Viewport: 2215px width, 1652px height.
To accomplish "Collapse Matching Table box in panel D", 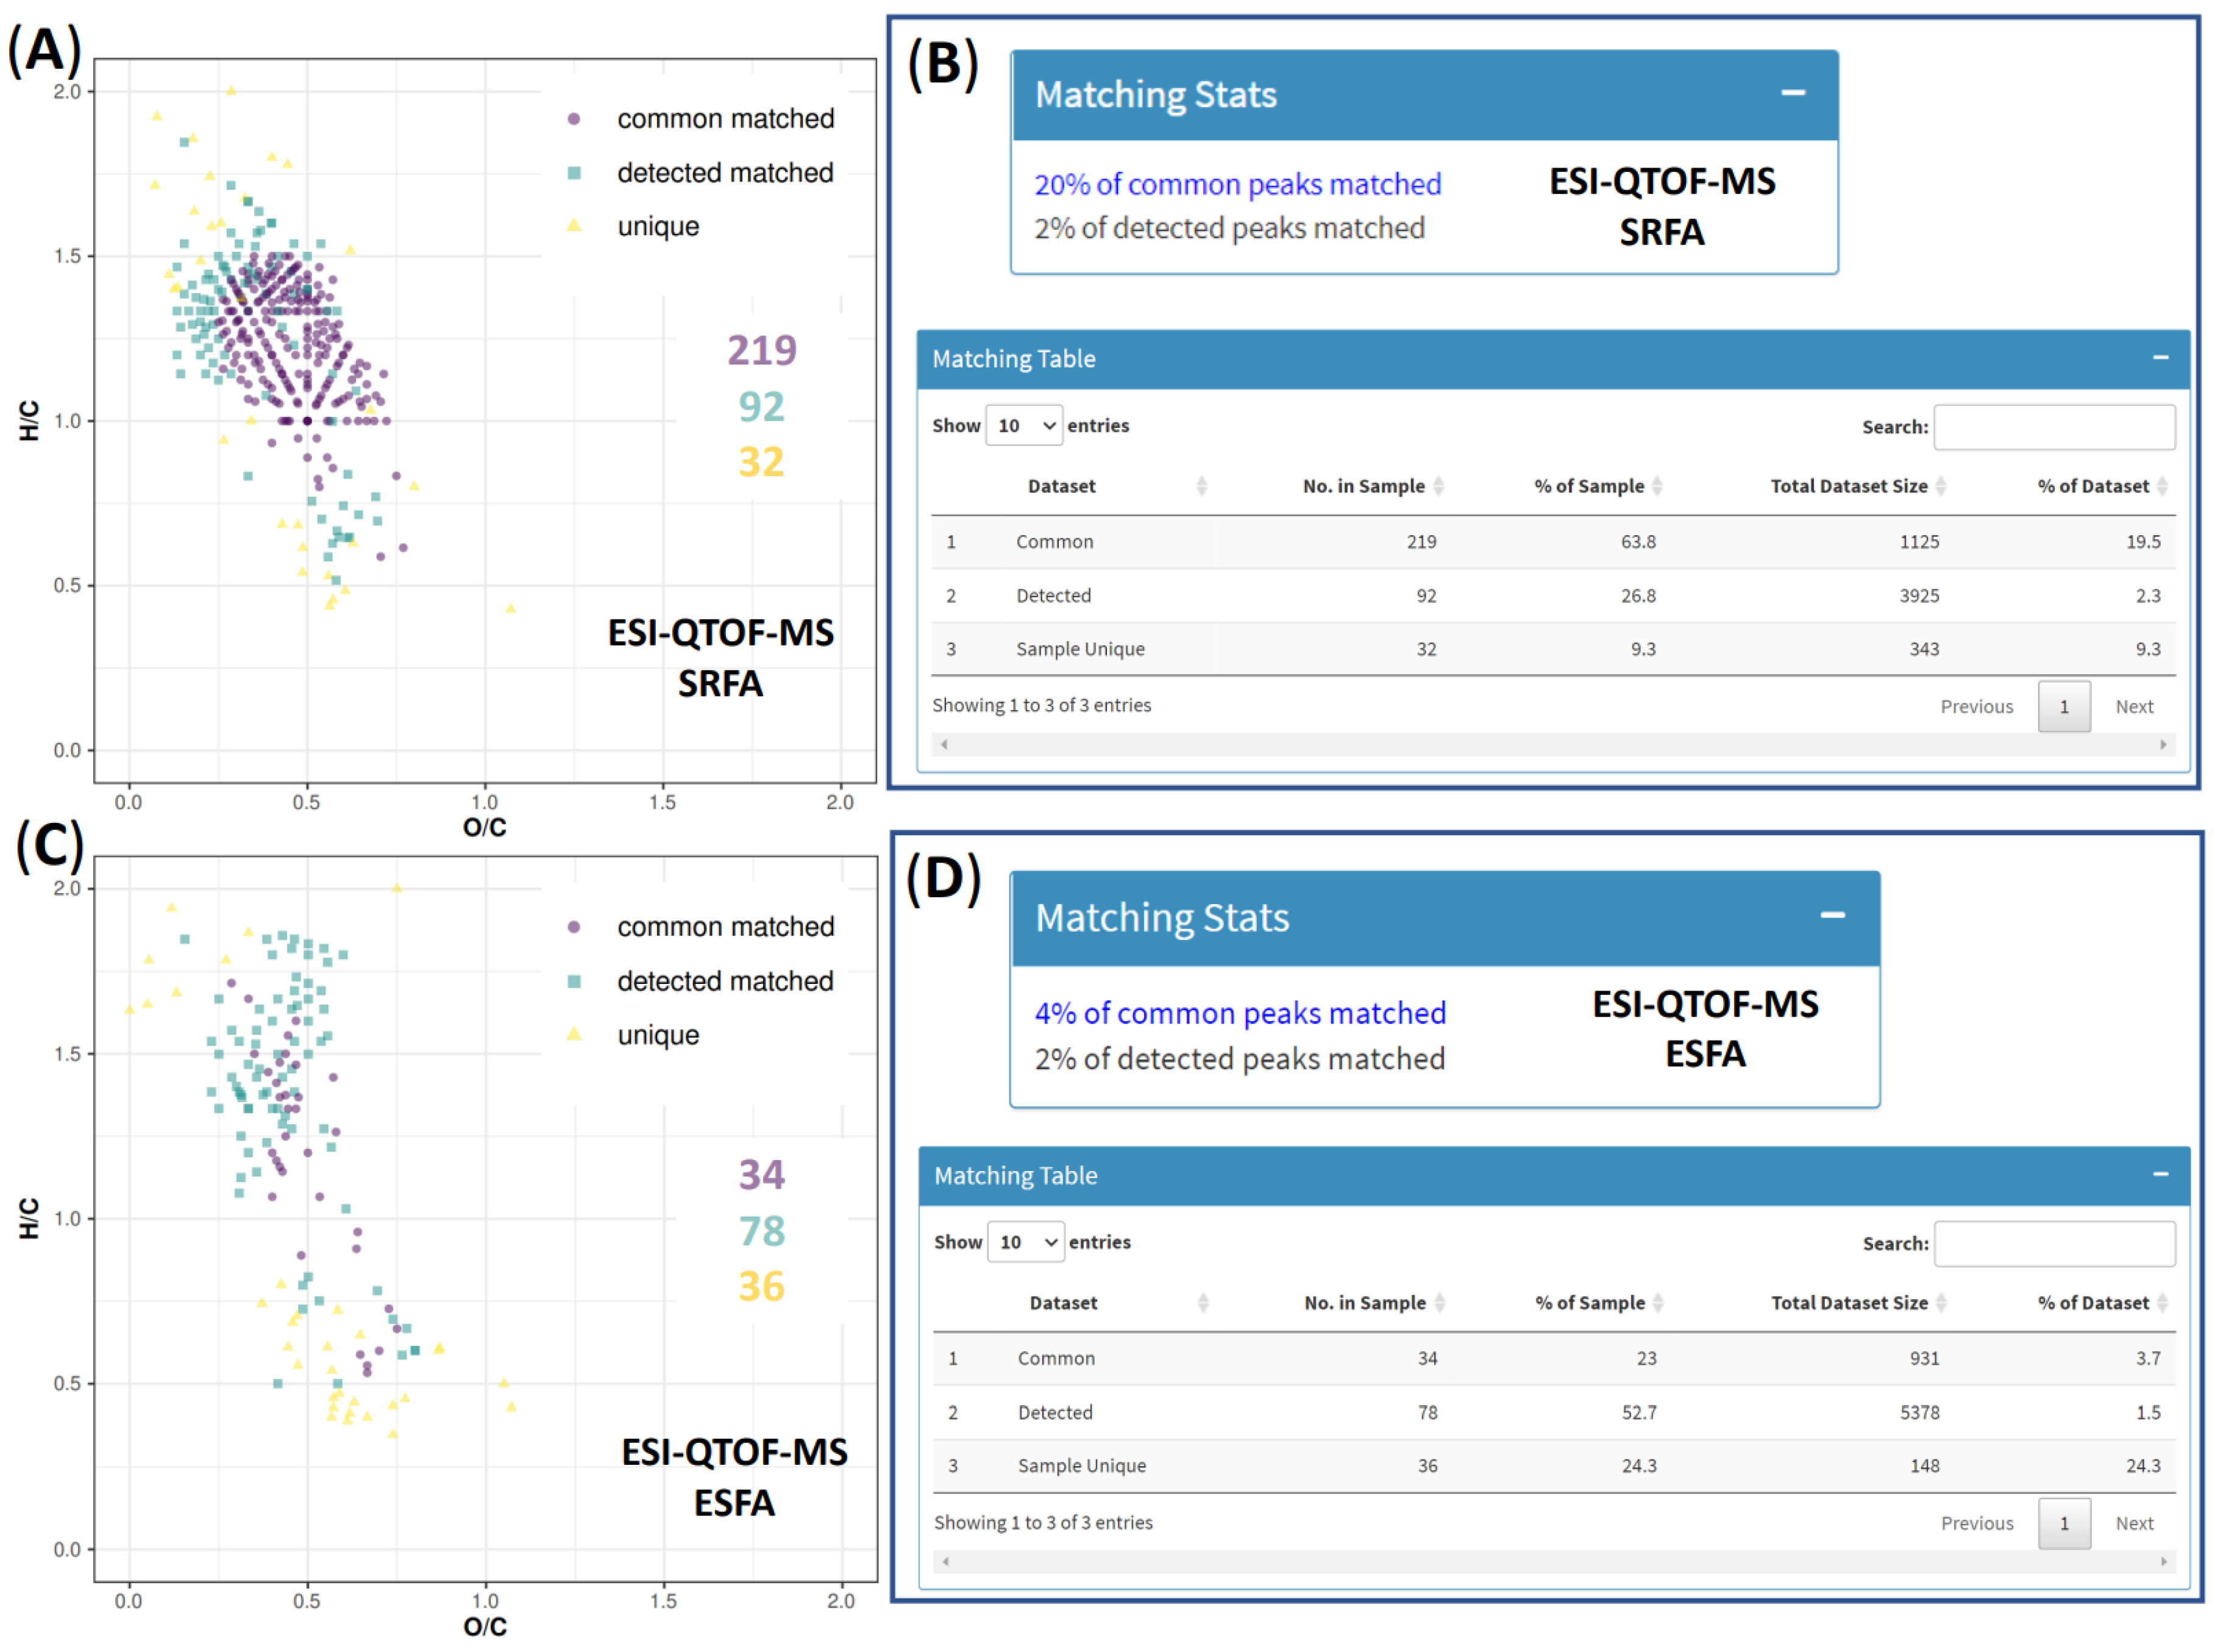I will pyautogui.click(x=2160, y=1175).
